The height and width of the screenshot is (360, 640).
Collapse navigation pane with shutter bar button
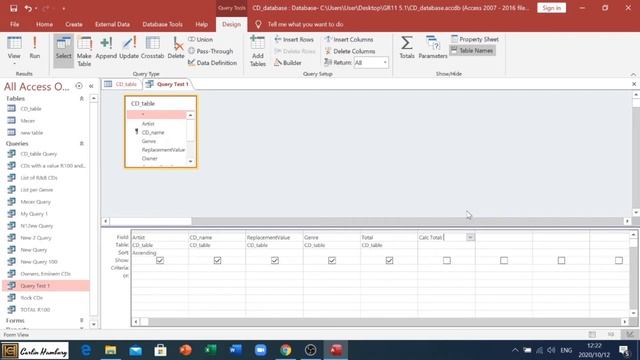click(91, 86)
